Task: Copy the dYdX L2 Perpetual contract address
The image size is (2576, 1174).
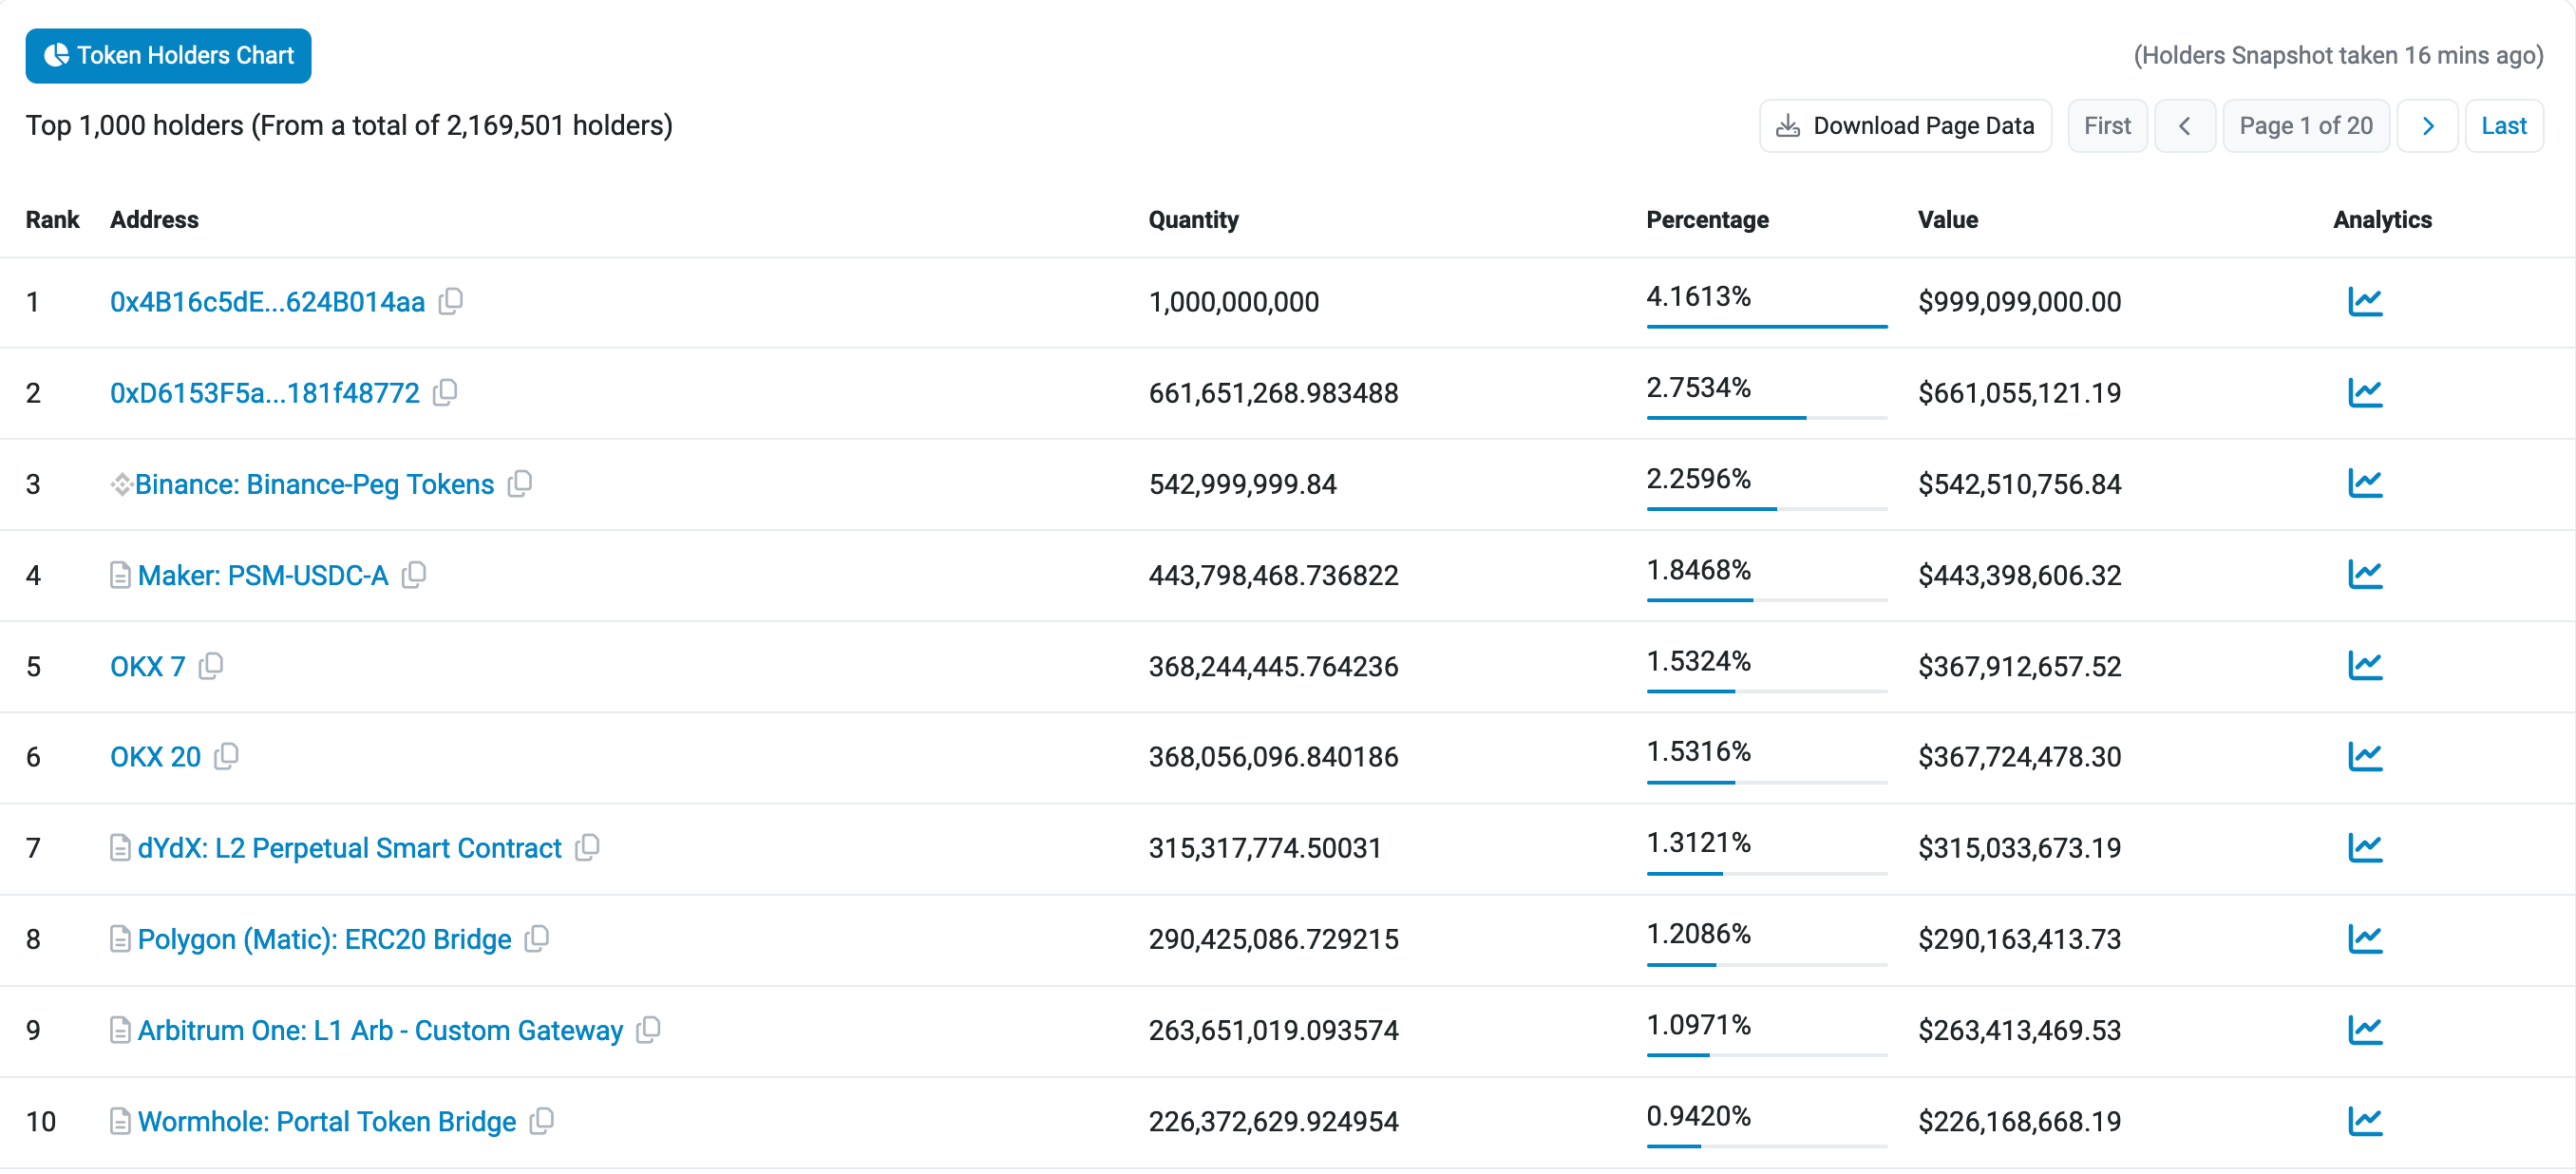Action: tap(588, 847)
